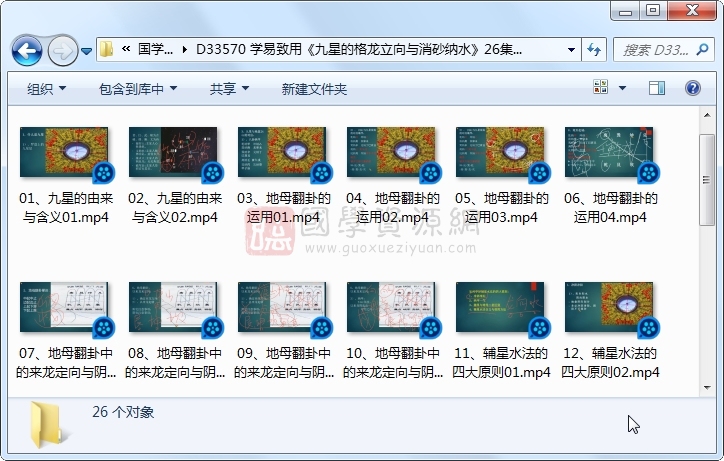Select video 06、地母翻卦的运用04.mp4 thumbnail
The image size is (724, 461).
tap(609, 152)
